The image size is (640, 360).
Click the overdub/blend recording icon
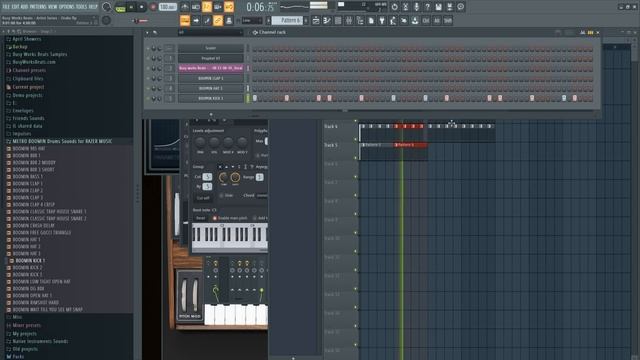pos(218,7)
